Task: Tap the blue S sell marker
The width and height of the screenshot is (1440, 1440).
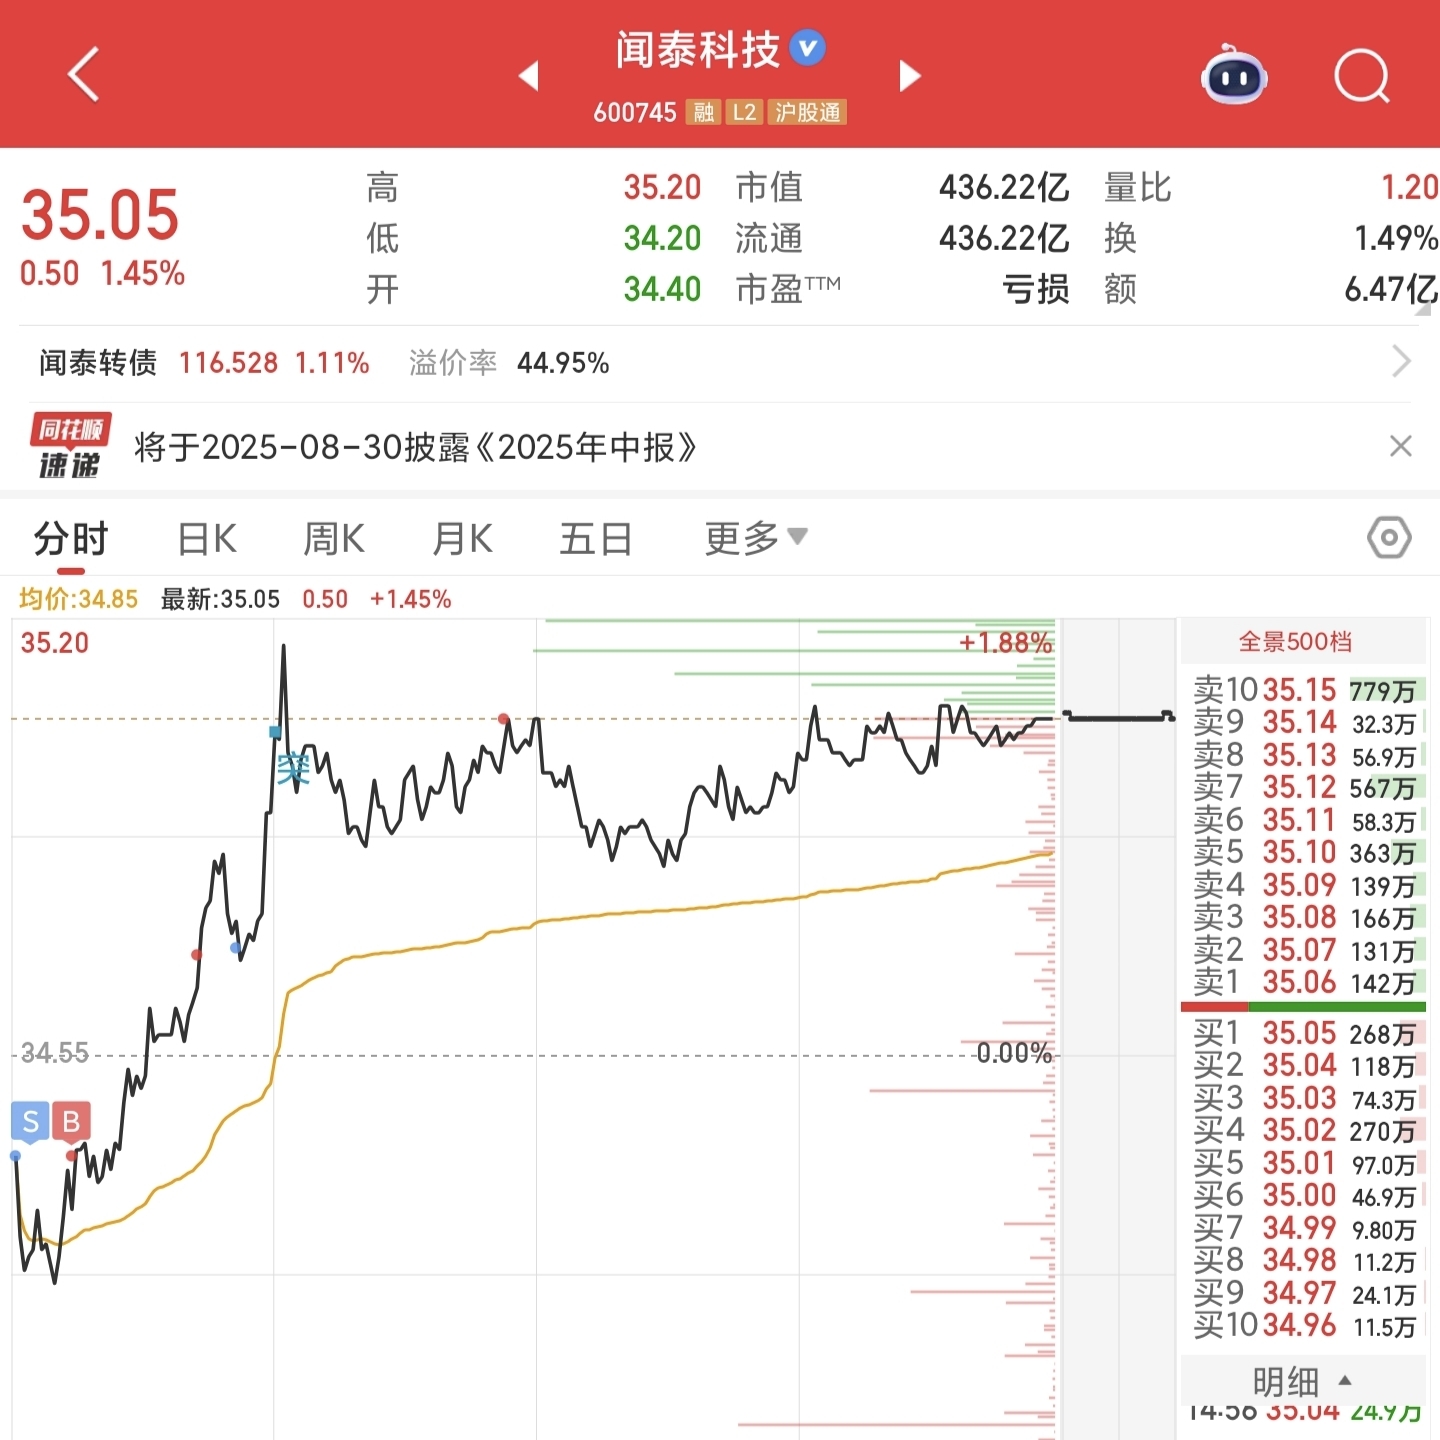Action: click(x=31, y=1122)
